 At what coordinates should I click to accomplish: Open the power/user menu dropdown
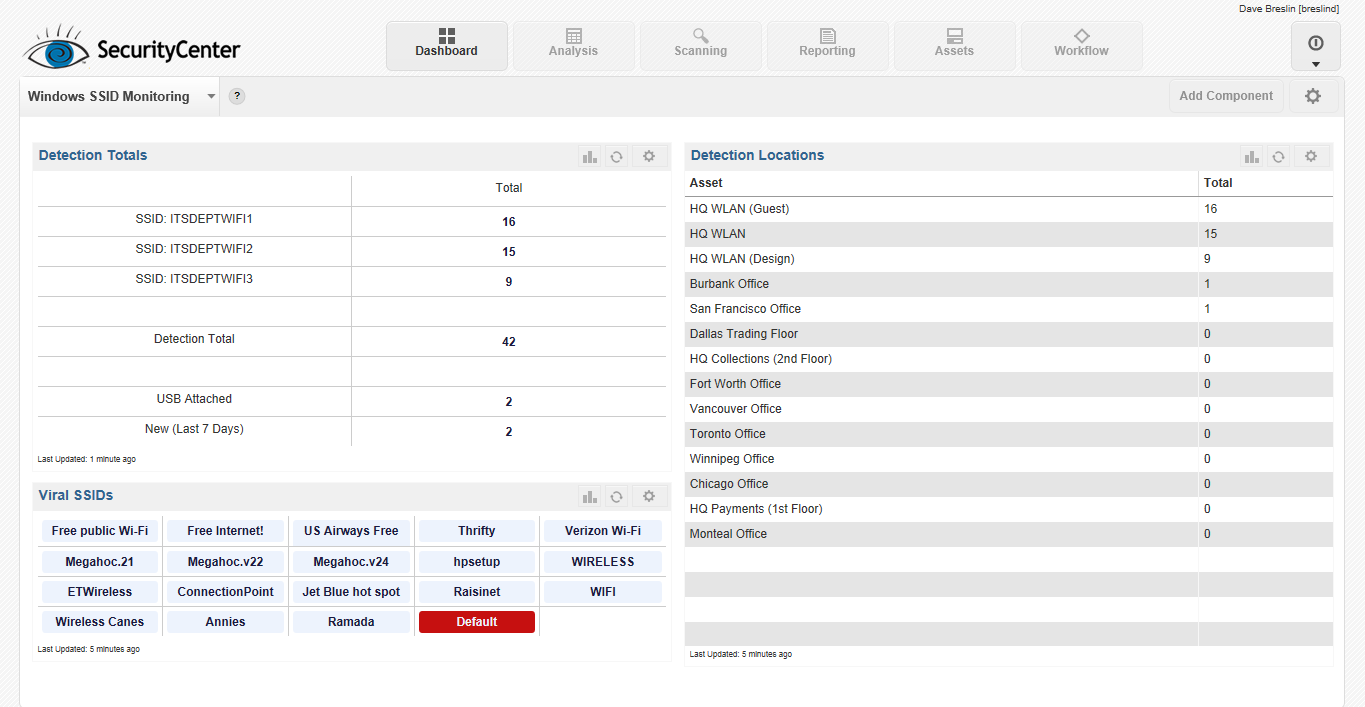(x=1316, y=47)
